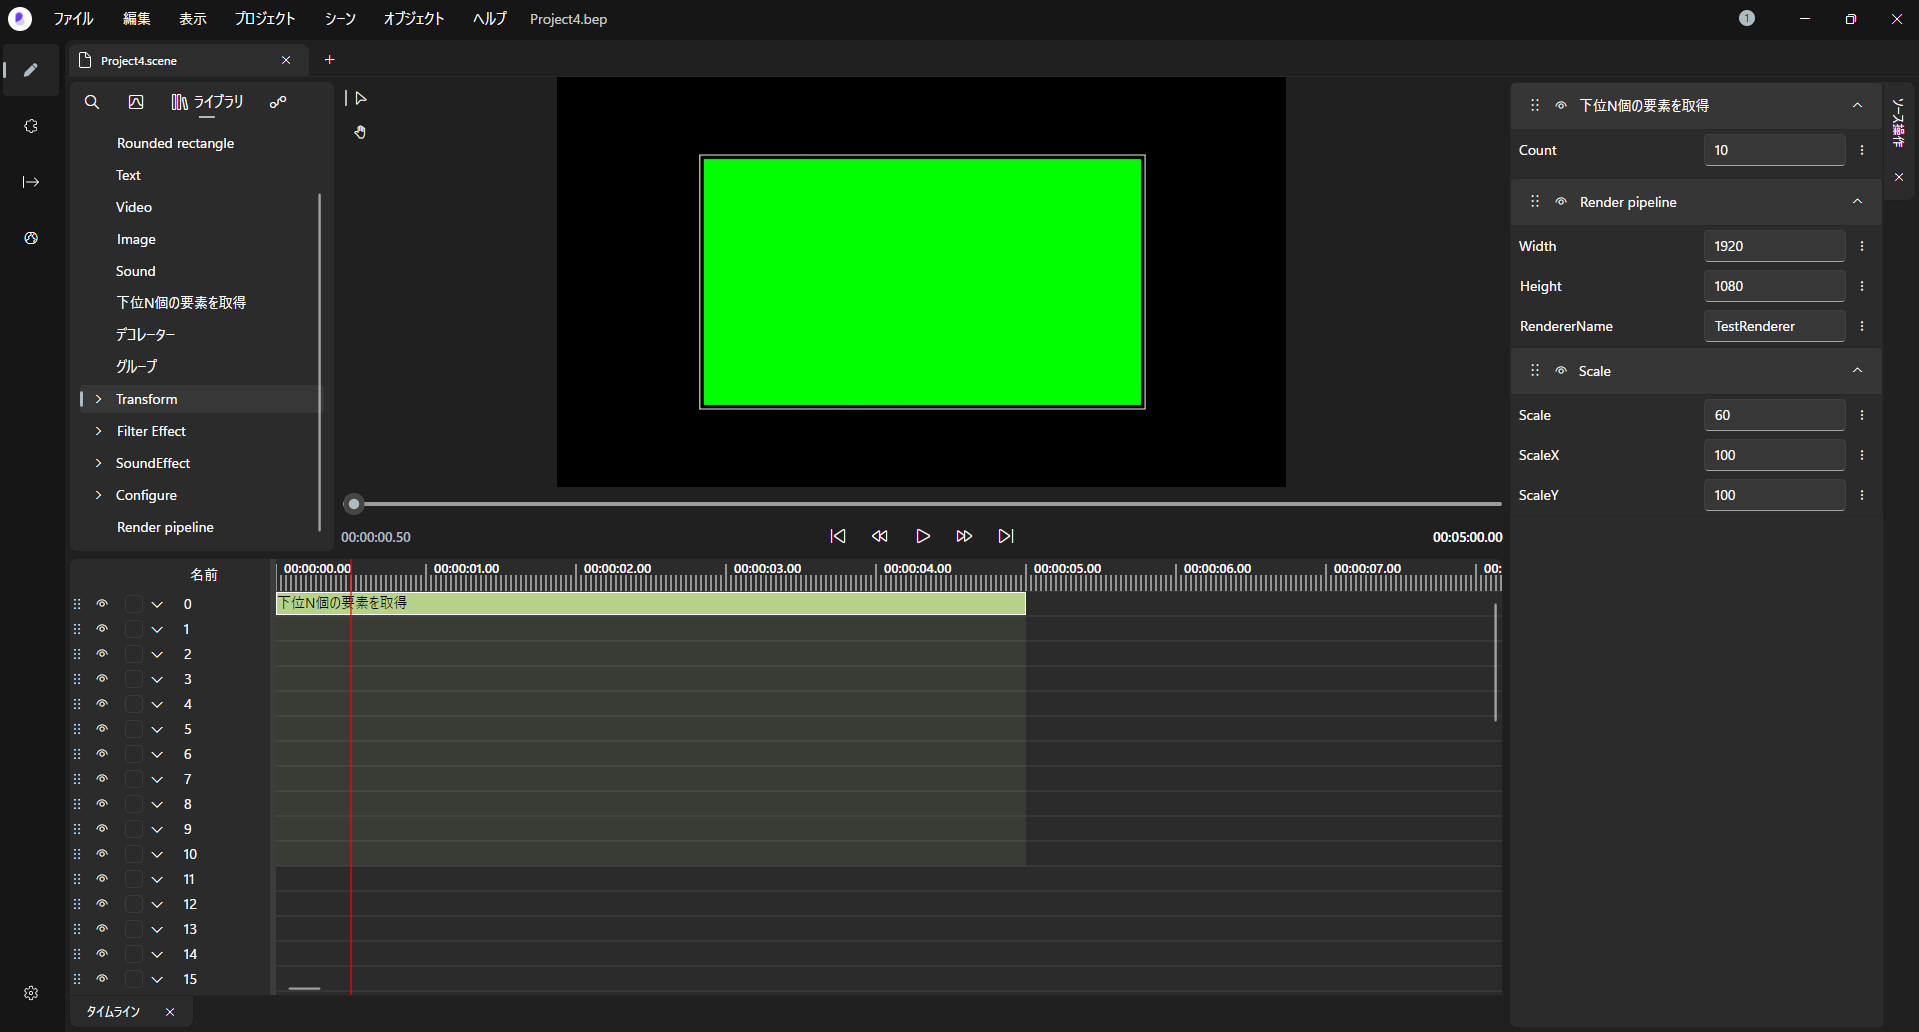Image resolution: width=1919 pixels, height=1032 pixels.
Task: Toggle visibility of the Render pipeline component
Action: (x=1560, y=201)
